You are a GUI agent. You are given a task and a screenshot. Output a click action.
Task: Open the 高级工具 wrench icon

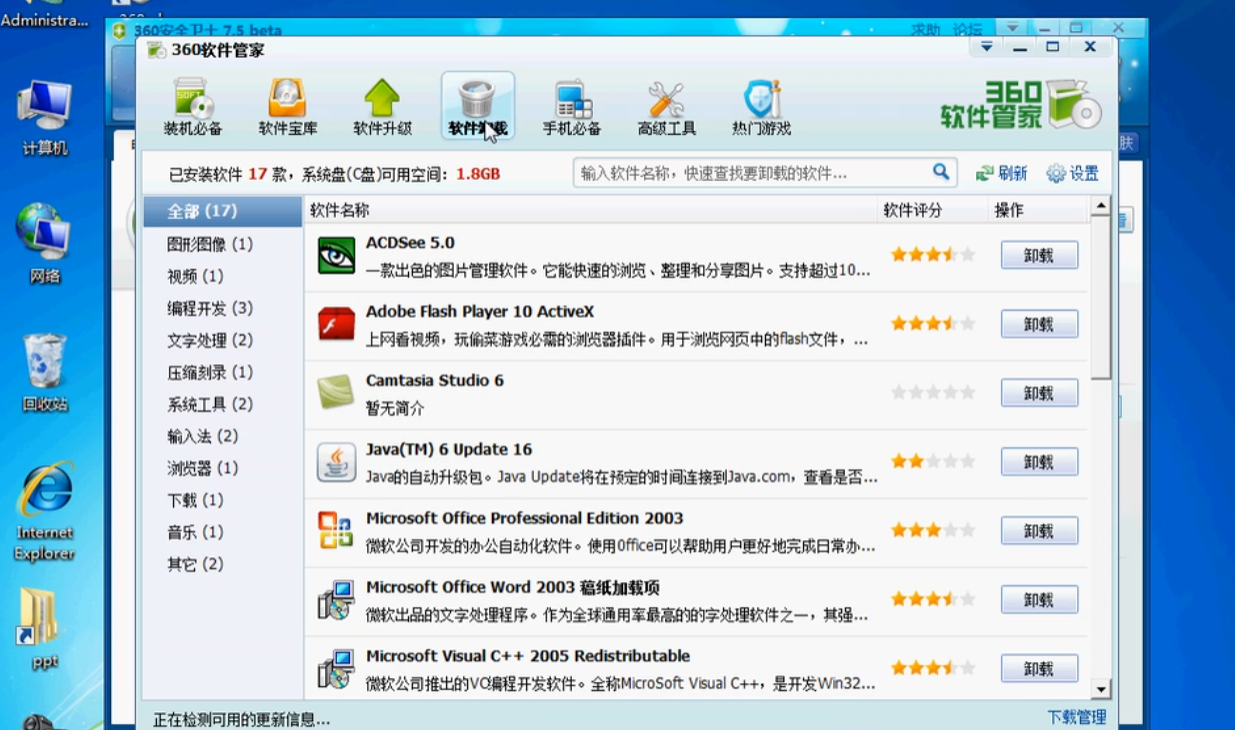coord(667,106)
